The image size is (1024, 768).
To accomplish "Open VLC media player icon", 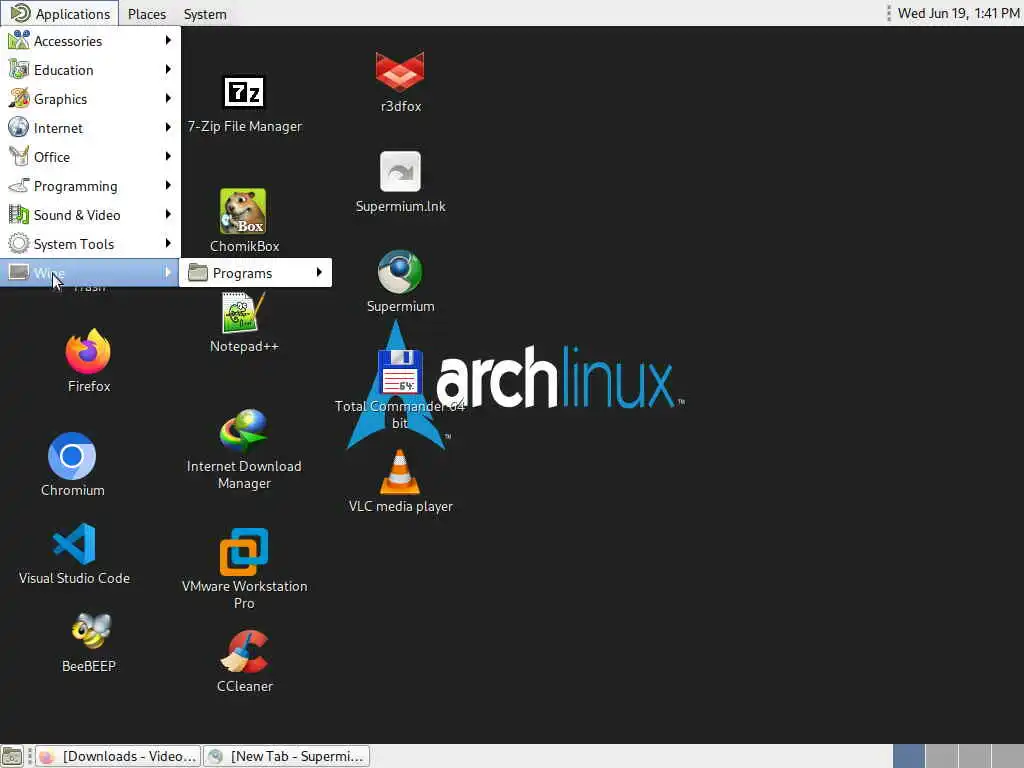I will click(400, 472).
